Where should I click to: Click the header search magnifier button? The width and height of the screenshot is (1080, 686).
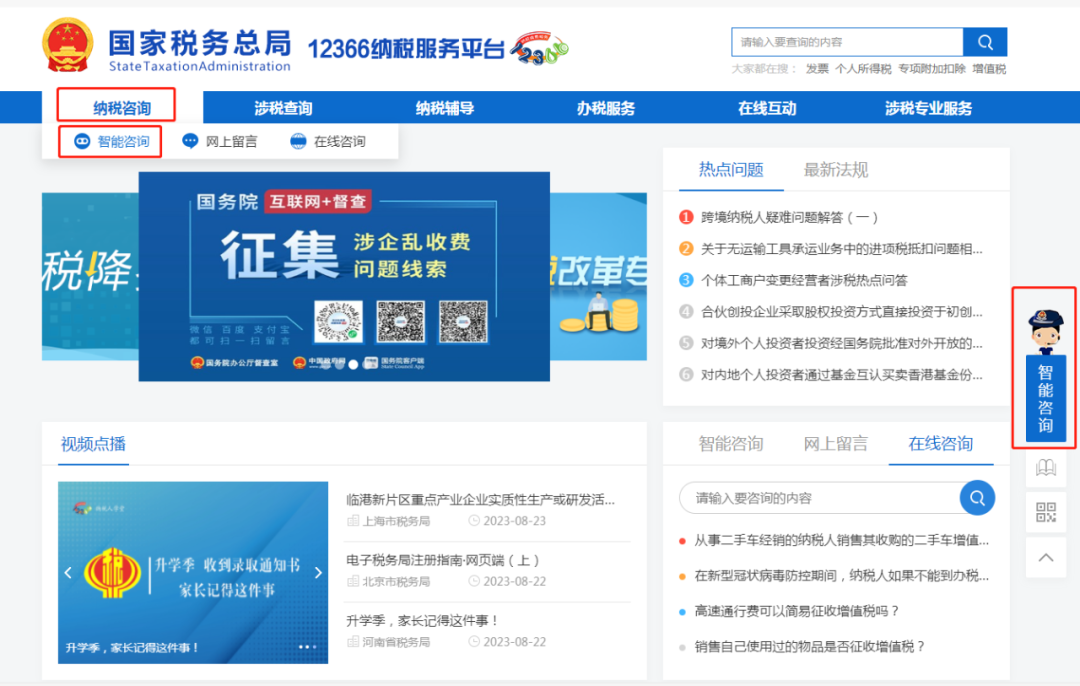(985, 42)
